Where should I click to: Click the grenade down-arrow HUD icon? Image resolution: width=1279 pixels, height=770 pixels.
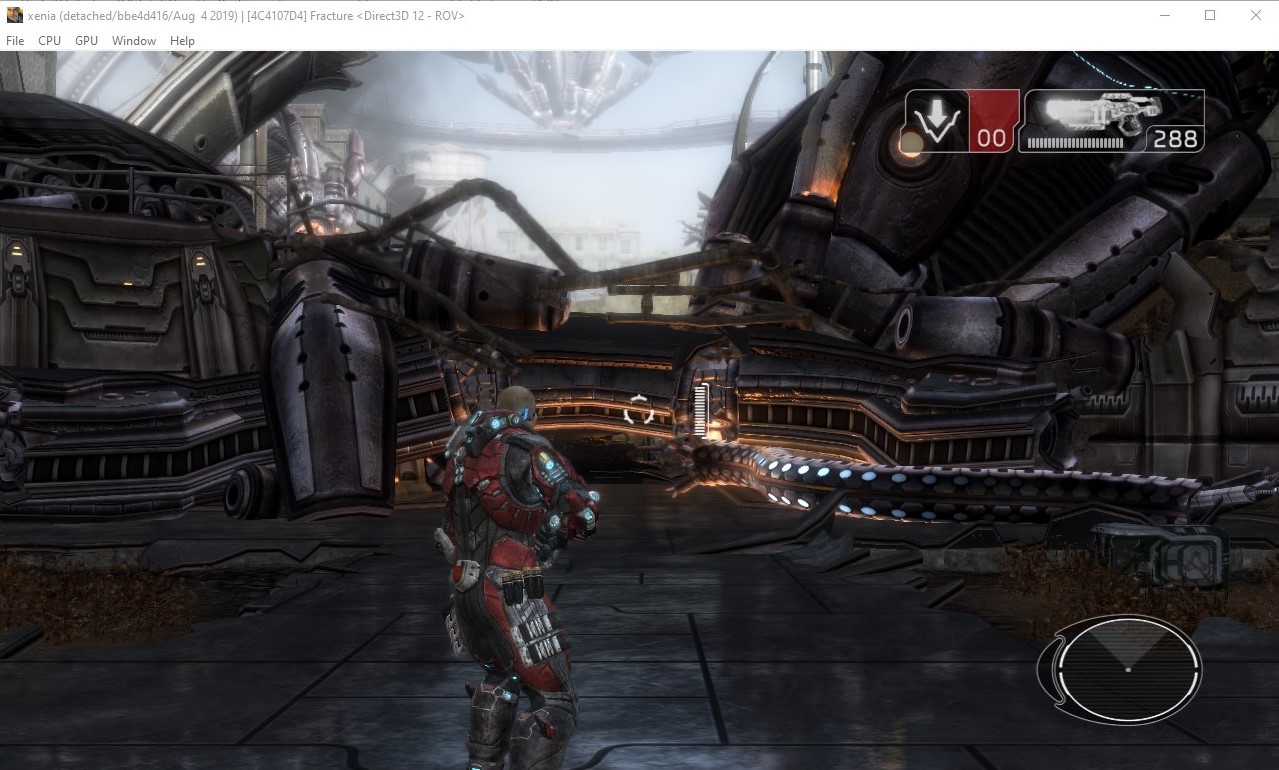937,122
